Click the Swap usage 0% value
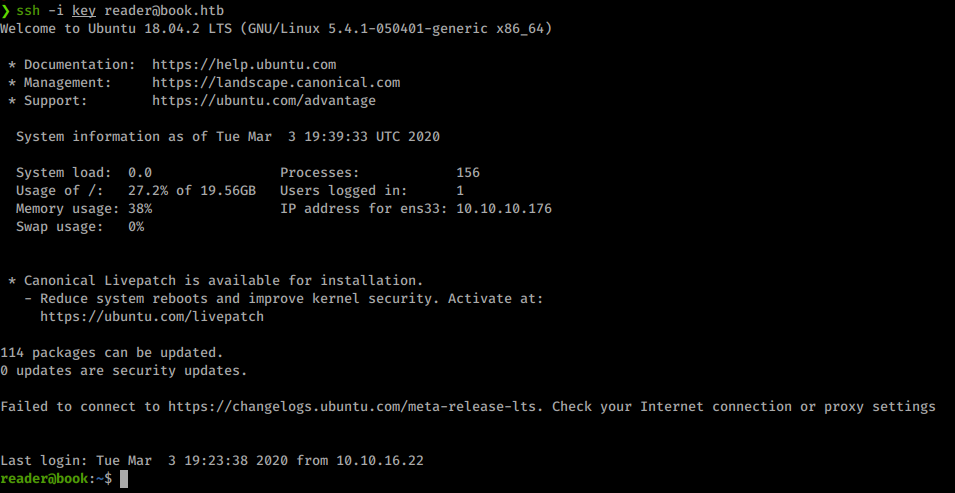The image size is (955, 493). coord(136,227)
